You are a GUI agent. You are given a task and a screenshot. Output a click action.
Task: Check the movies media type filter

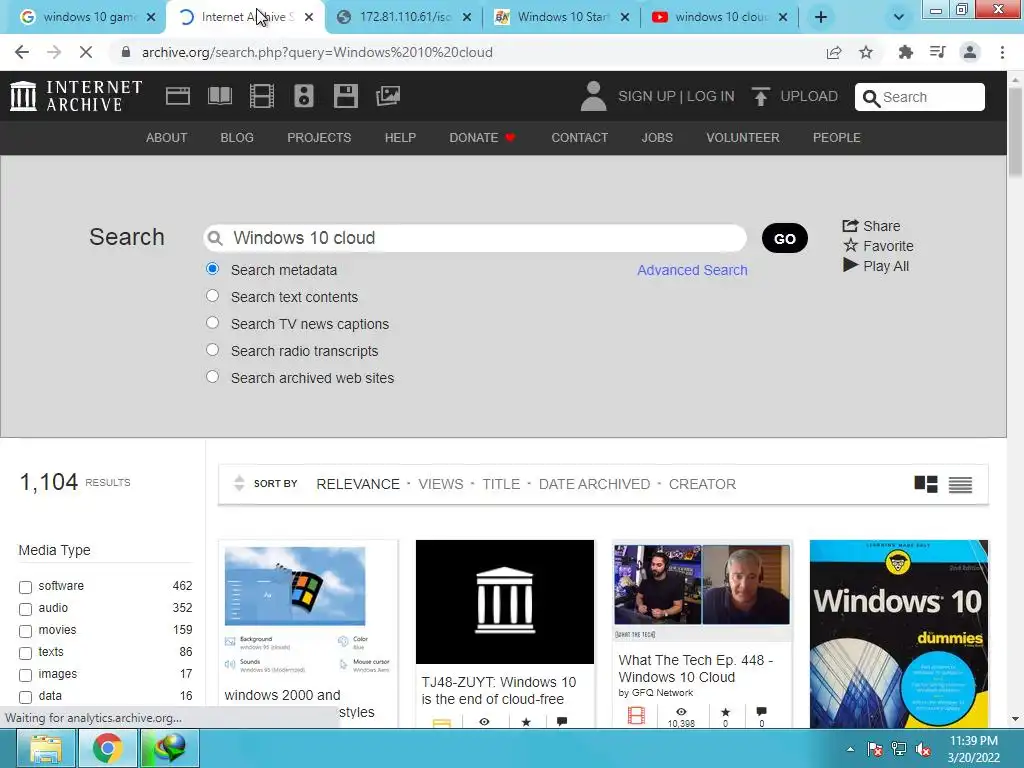tap(25, 632)
